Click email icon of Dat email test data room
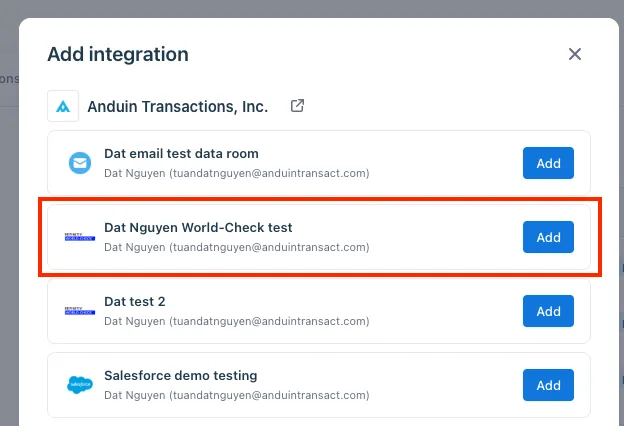Image resolution: width=624 pixels, height=426 pixels. (x=80, y=163)
